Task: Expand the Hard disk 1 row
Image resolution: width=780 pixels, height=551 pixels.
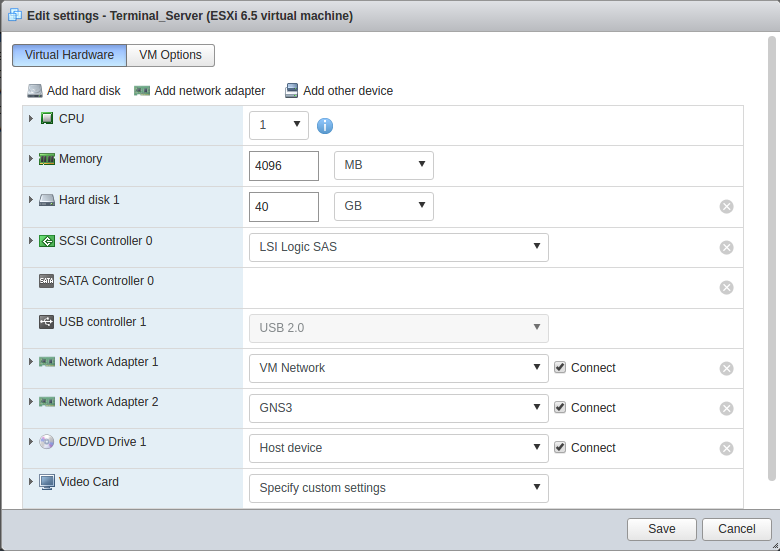Action: click(x=31, y=199)
